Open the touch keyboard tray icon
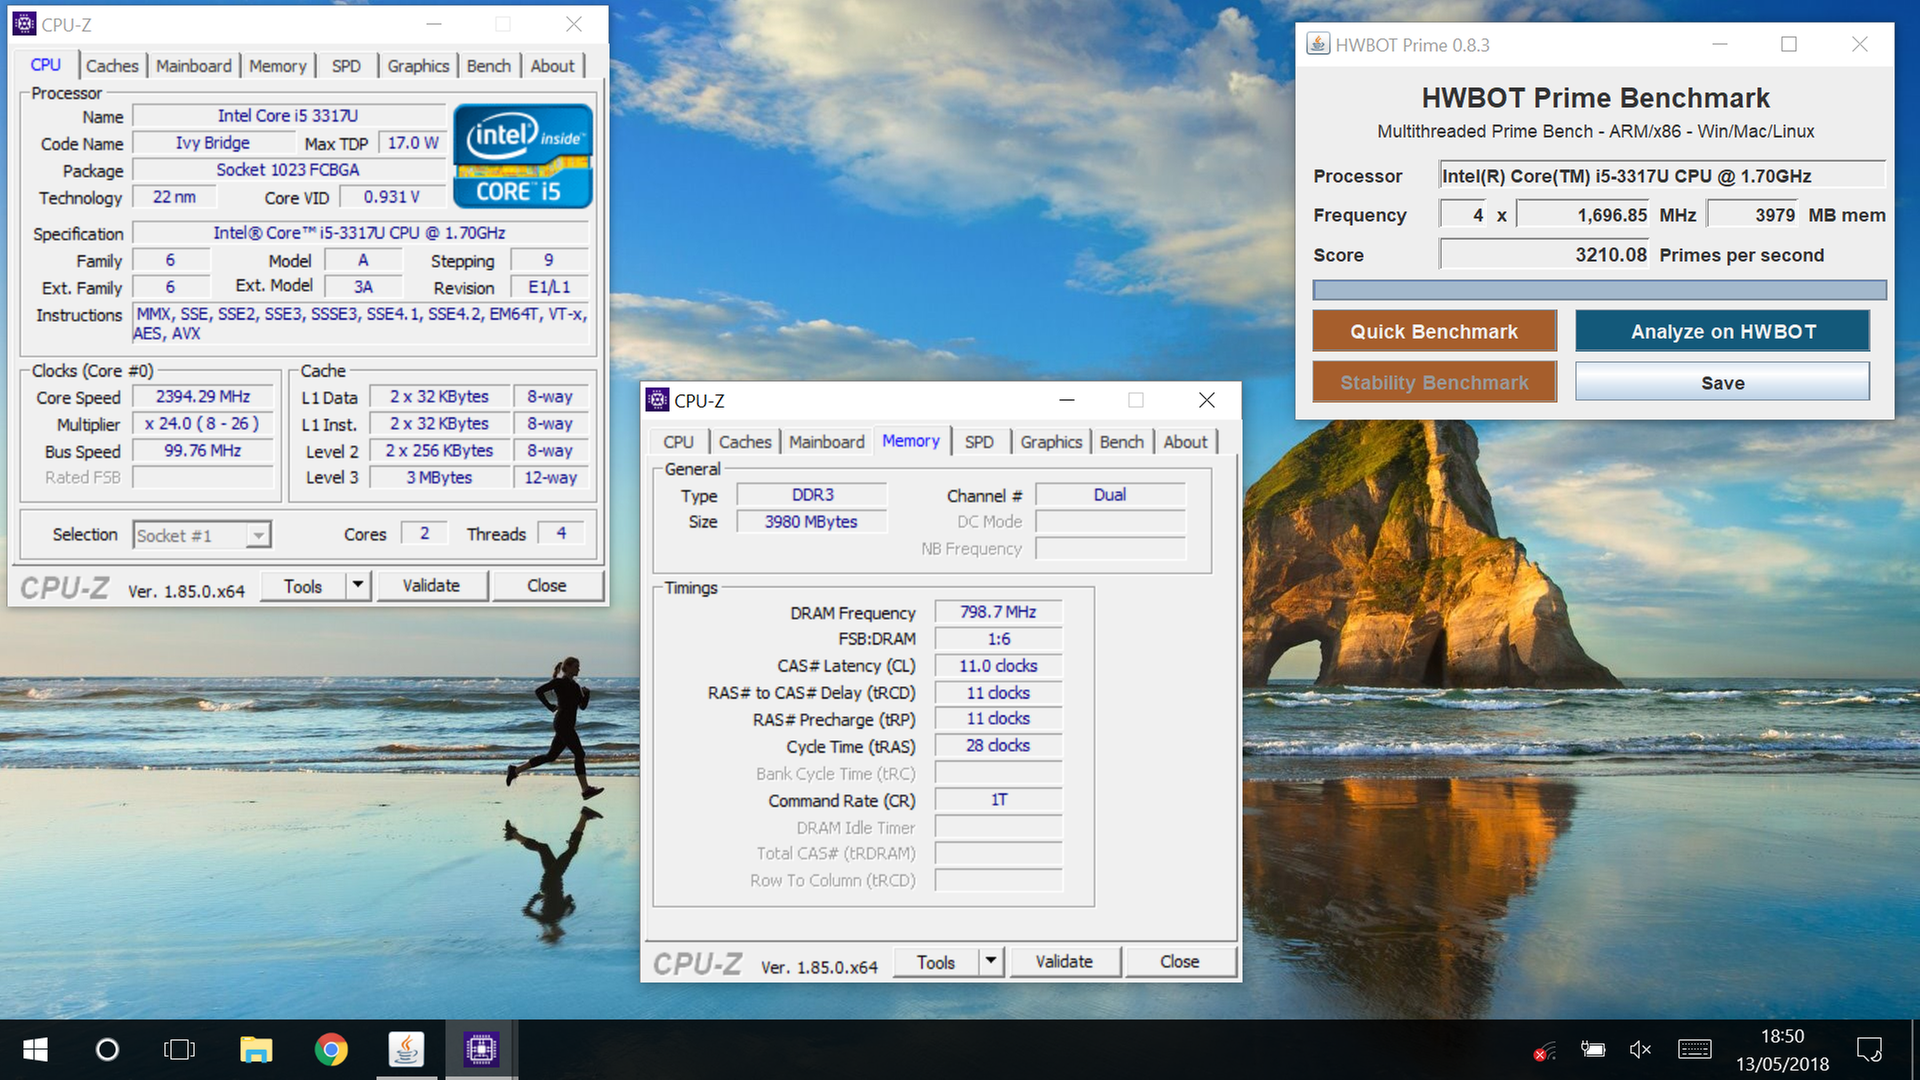The width and height of the screenshot is (1920, 1080). [x=1694, y=1049]
